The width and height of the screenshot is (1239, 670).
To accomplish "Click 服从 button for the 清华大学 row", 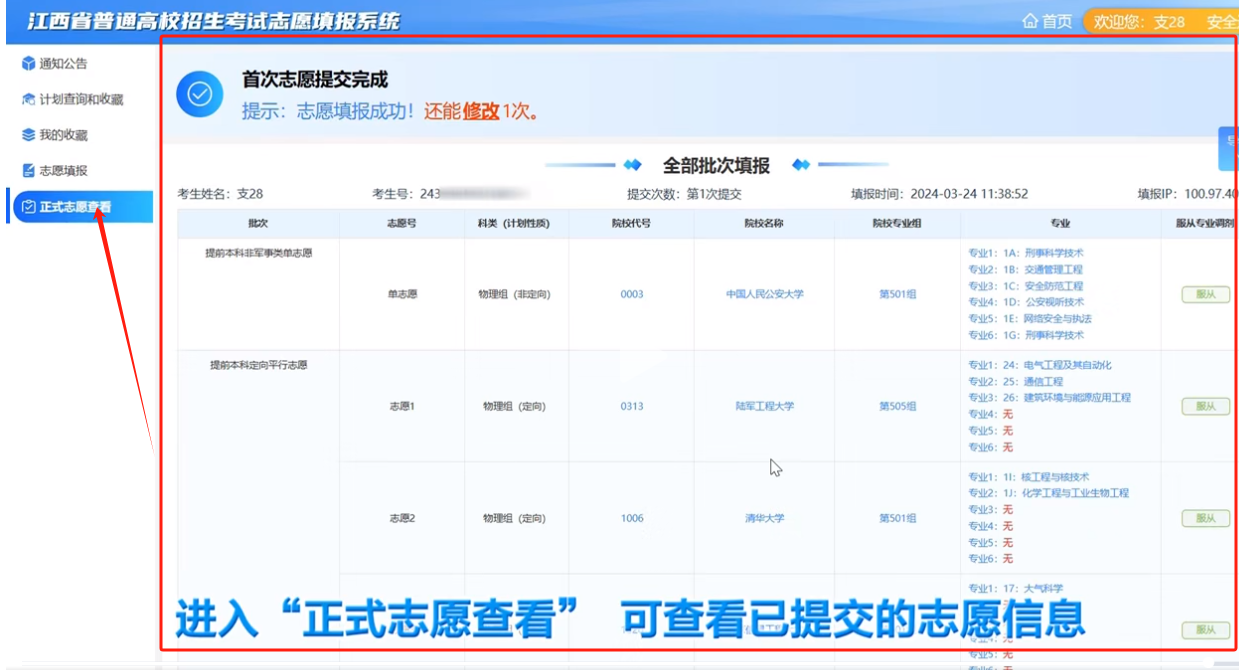I will 1204,518.
